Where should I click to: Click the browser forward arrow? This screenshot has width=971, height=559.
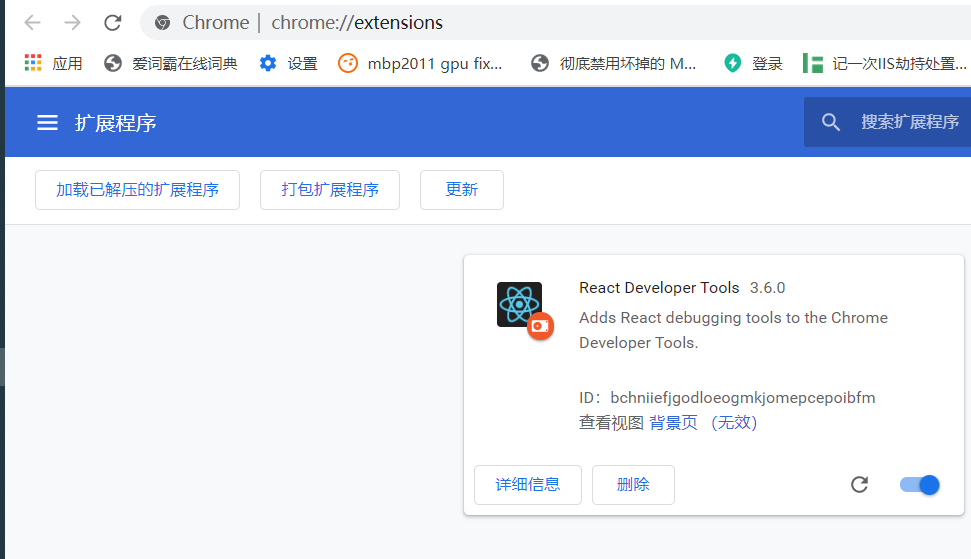pyautogui.click(x=72, y=23)
